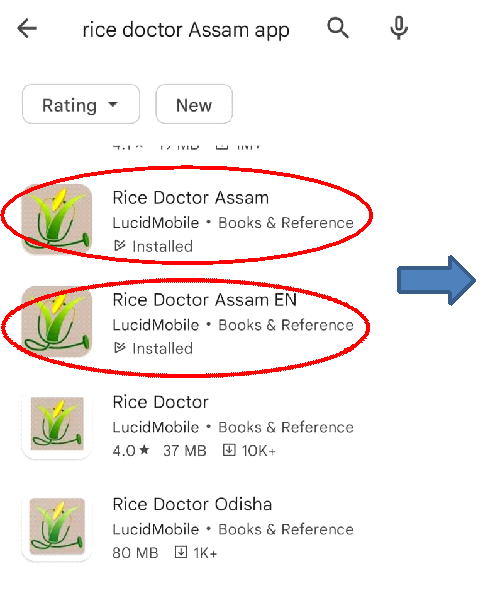The height and width of the screenshot is (590, 479).
Task: Open Rice Doctor Odisha app icon
Action: [x=57, y=526]
